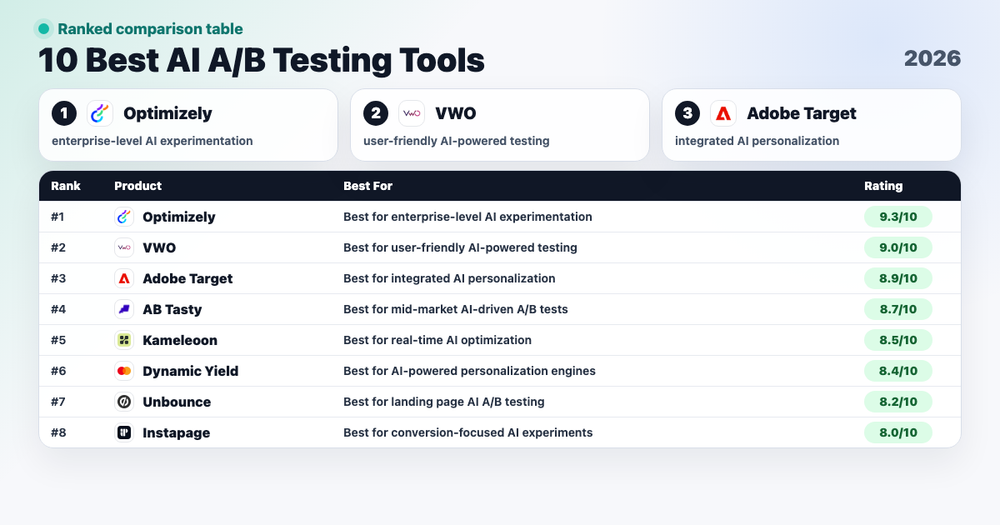Click the 8.7/10 rating badge
Image resolution: width=1000 pixels, height=525 pixels.
tap(898, 309)
